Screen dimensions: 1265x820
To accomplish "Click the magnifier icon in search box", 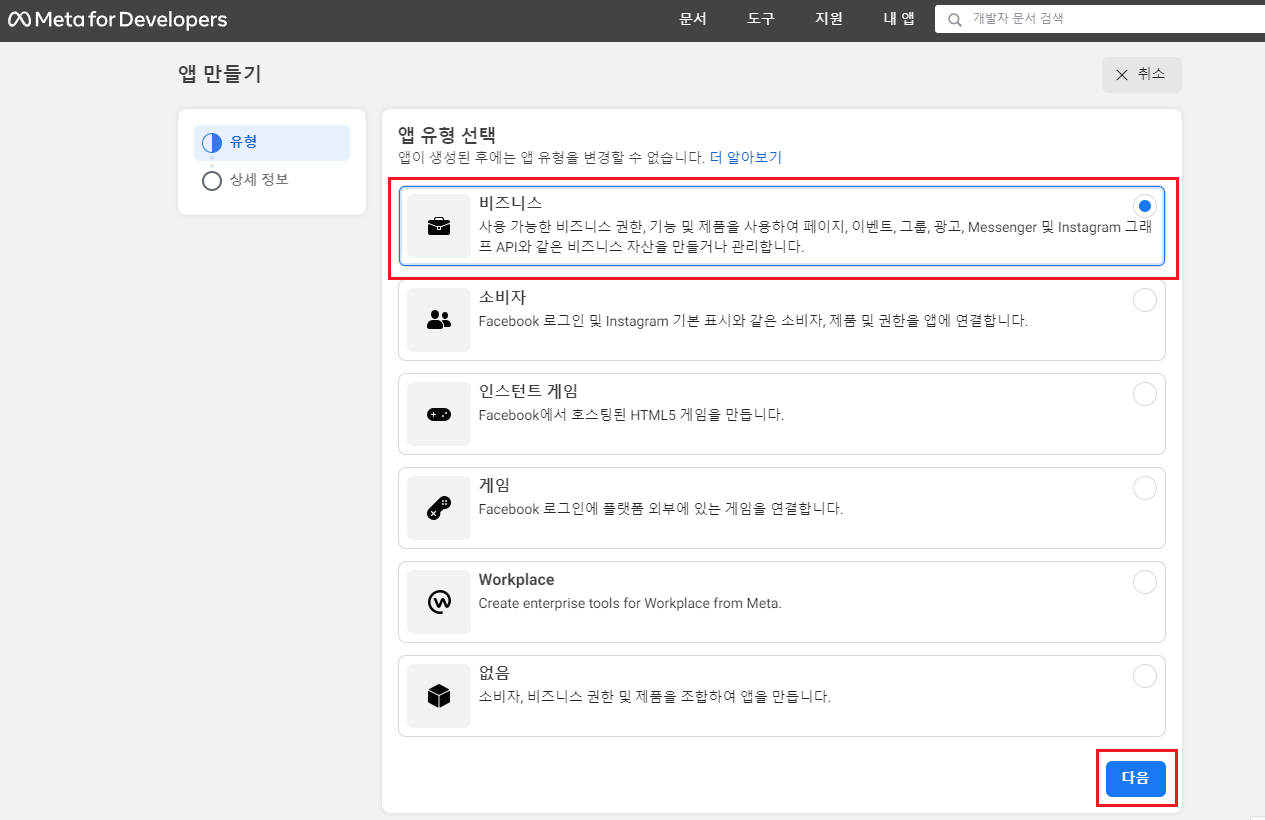I will [955, 19].
